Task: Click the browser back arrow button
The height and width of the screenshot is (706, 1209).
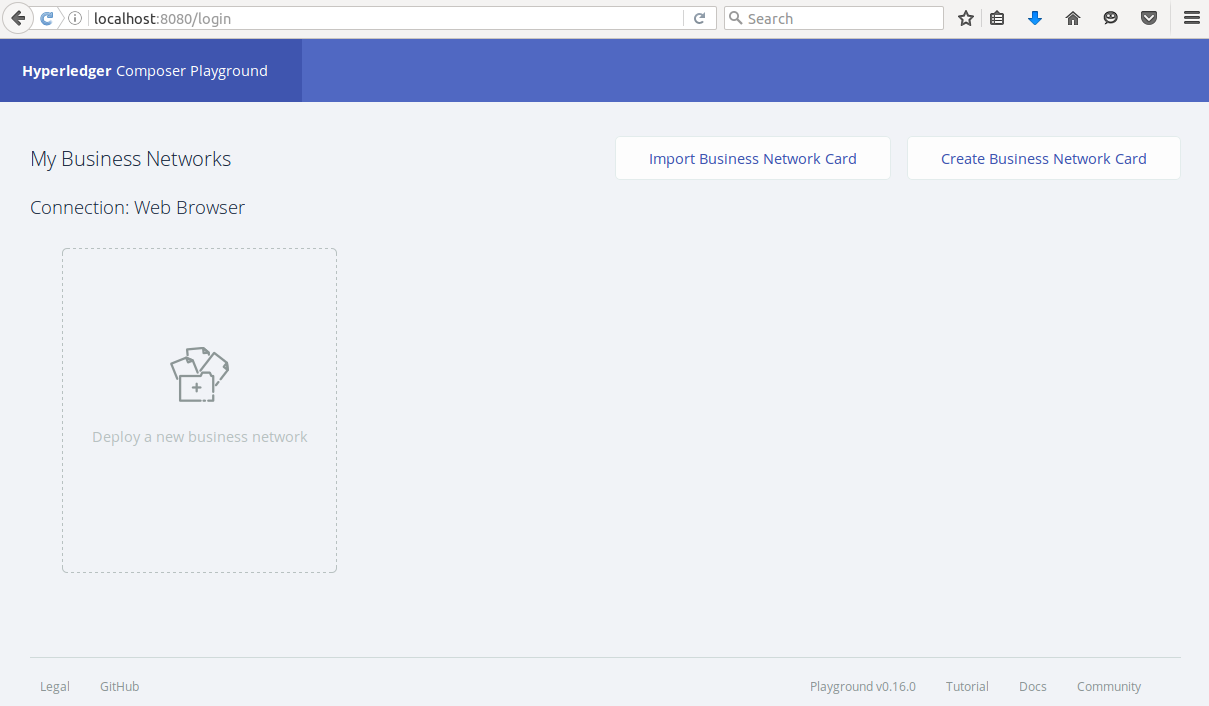Action: [x=18, y=18]
